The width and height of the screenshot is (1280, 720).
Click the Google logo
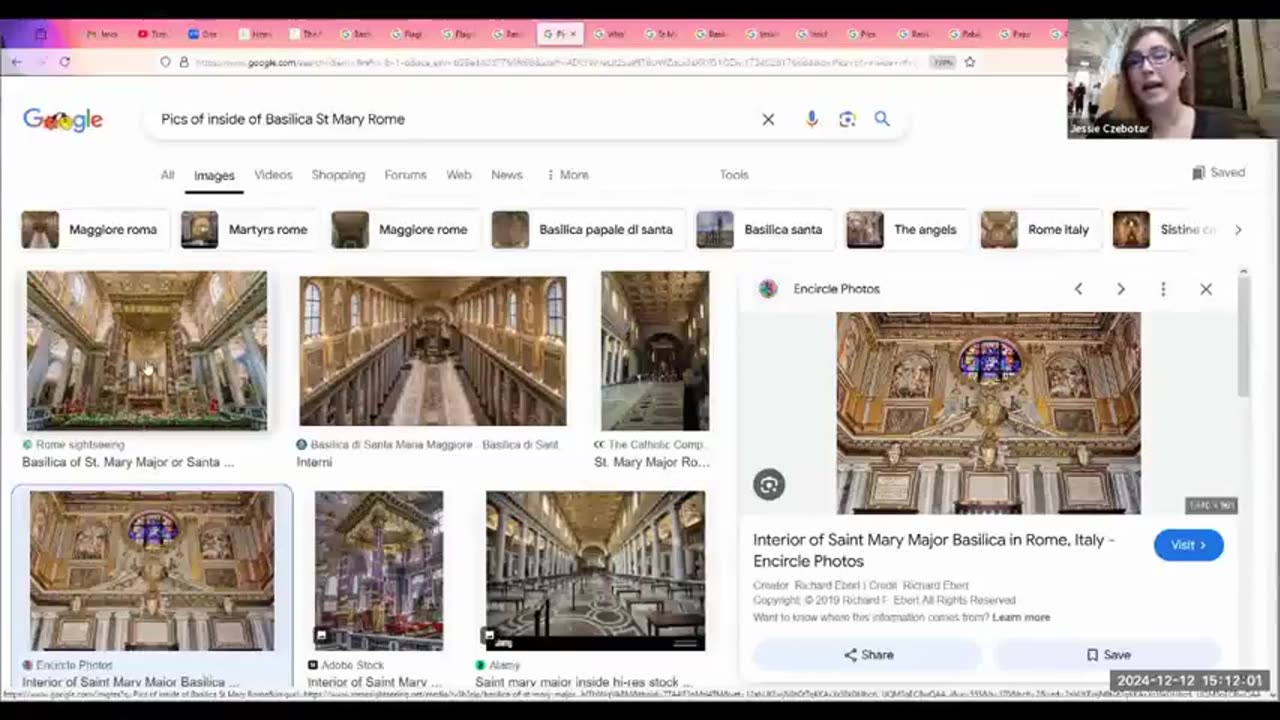point(63,119)
